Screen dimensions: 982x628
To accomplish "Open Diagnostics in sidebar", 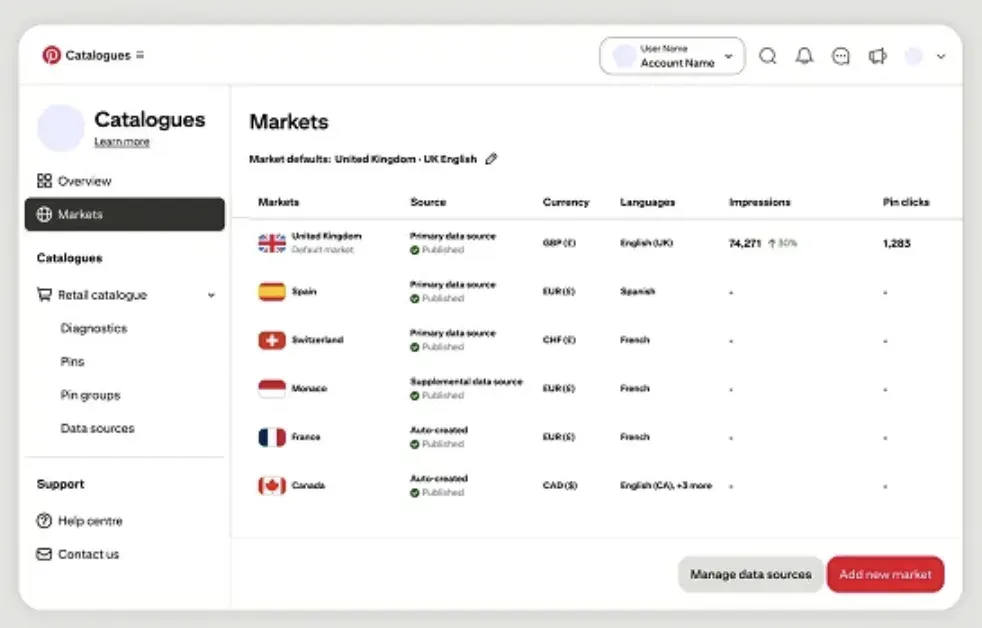I will tap(94, 328).
